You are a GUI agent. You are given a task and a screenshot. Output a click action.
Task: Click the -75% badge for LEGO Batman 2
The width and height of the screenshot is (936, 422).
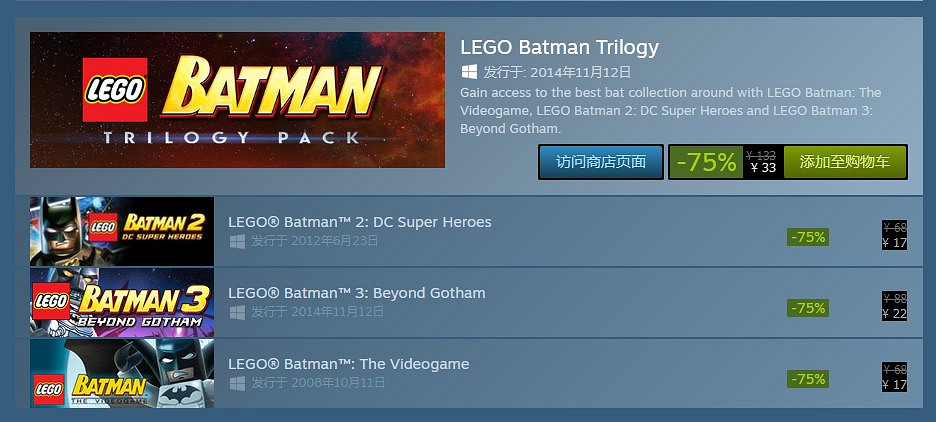[807, 237]
